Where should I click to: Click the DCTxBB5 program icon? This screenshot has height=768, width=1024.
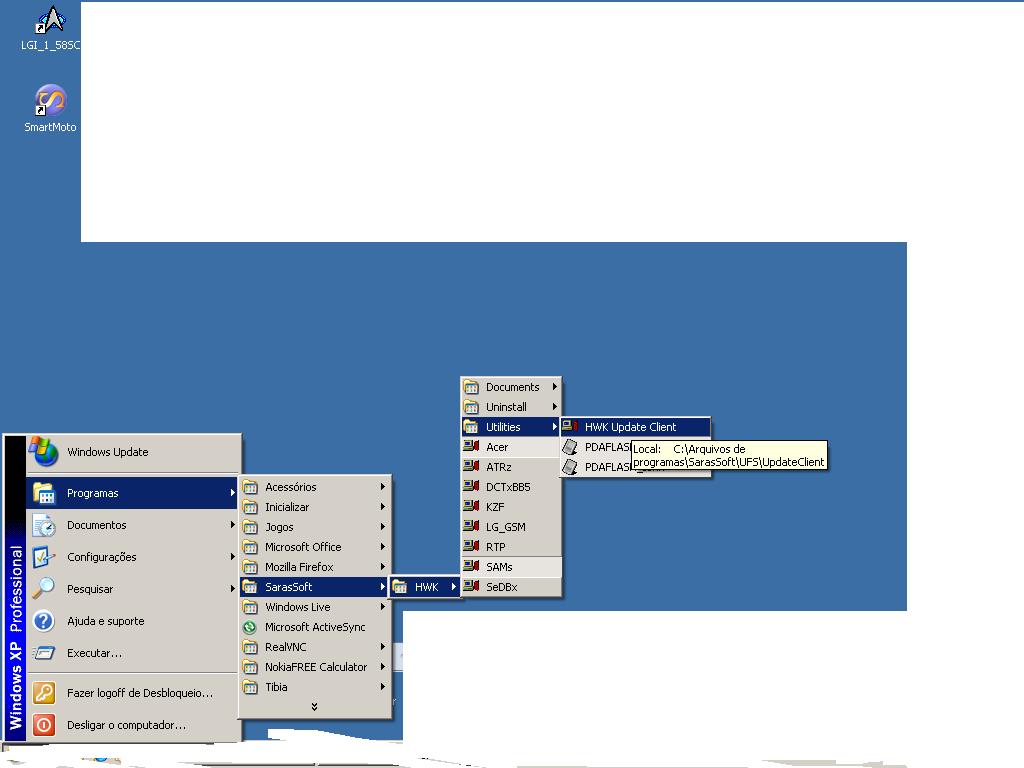click(x=472, y=487)
